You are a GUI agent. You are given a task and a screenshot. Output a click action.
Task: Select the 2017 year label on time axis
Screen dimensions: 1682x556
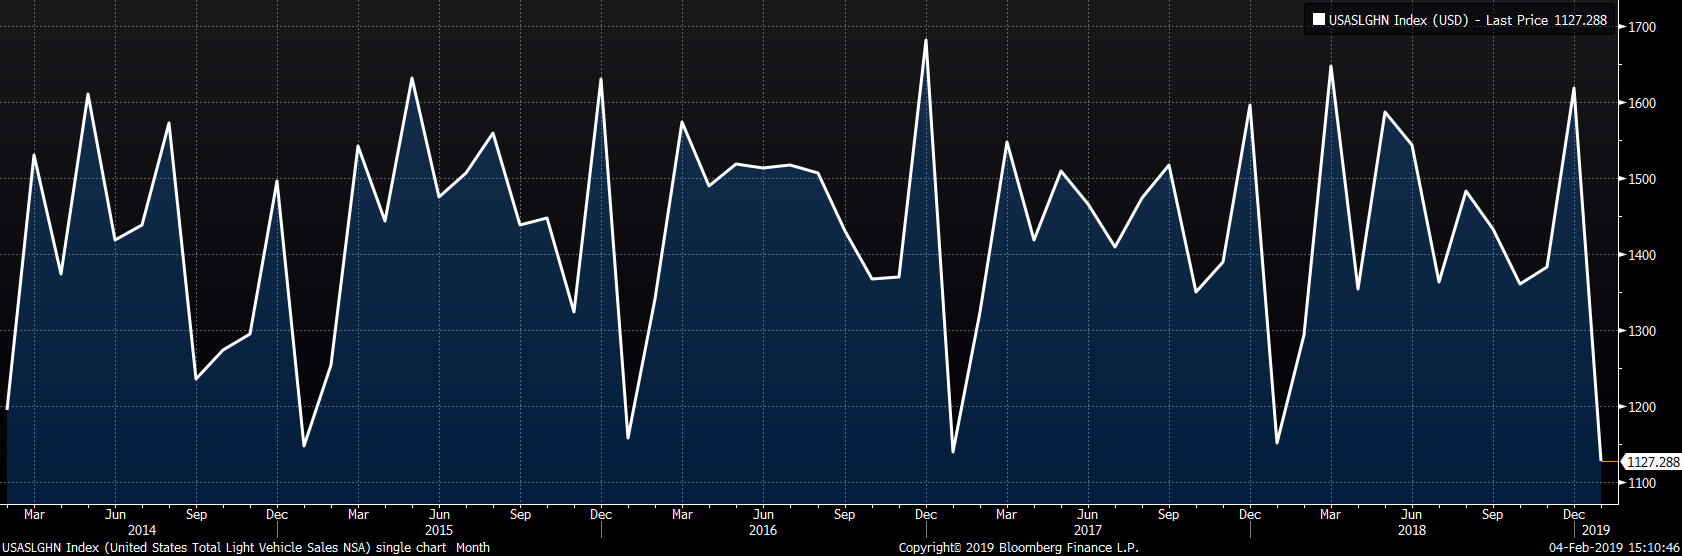pos(1087,530)
